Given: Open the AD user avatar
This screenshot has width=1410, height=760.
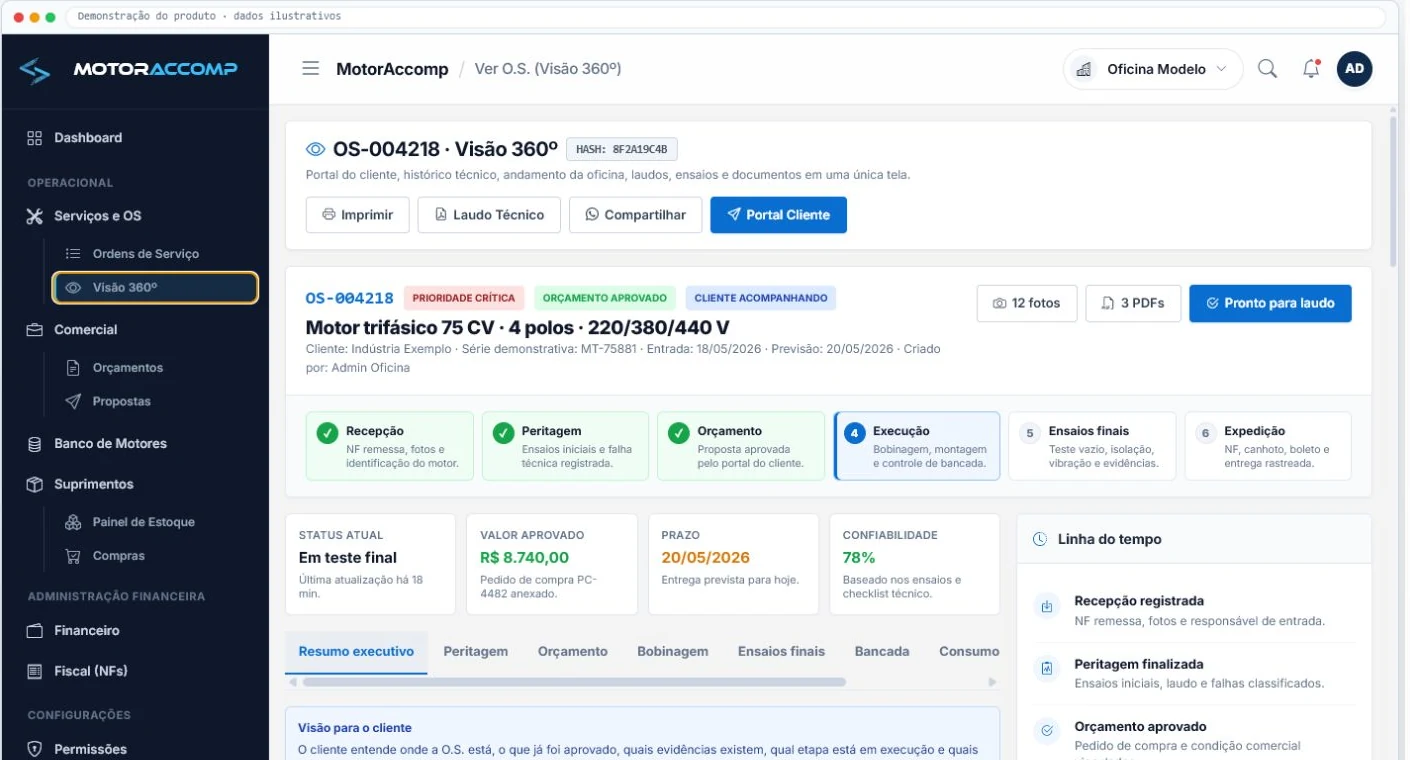Looking at the screenshot, I should 1354,69.
